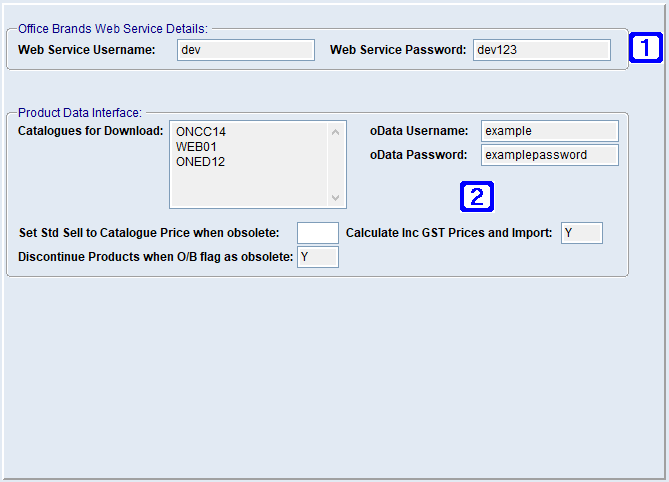Viewport: 669px width, 482px height.
Task: Click the blue number 2 callout marker
Action: click(476, 196)
